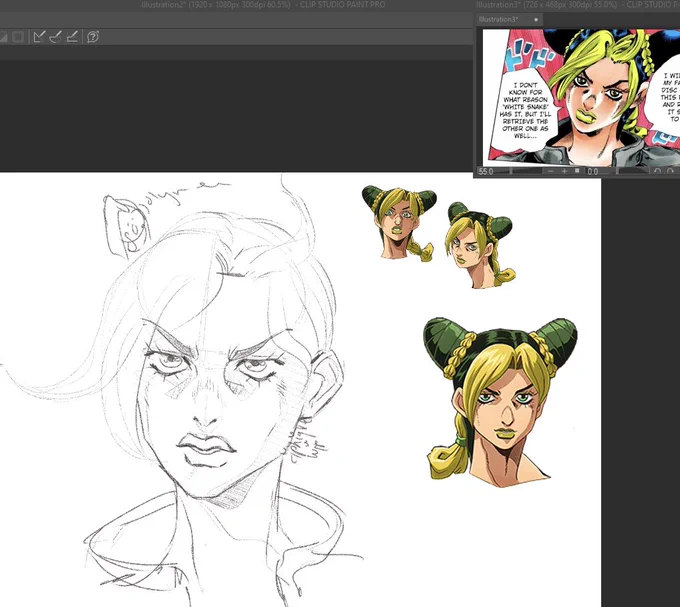The width and height of the screenshot is (680, 607).
Task: Zoom in with the plus button in Illustration3
Action: pyautogui.click(x=564, y=171)
